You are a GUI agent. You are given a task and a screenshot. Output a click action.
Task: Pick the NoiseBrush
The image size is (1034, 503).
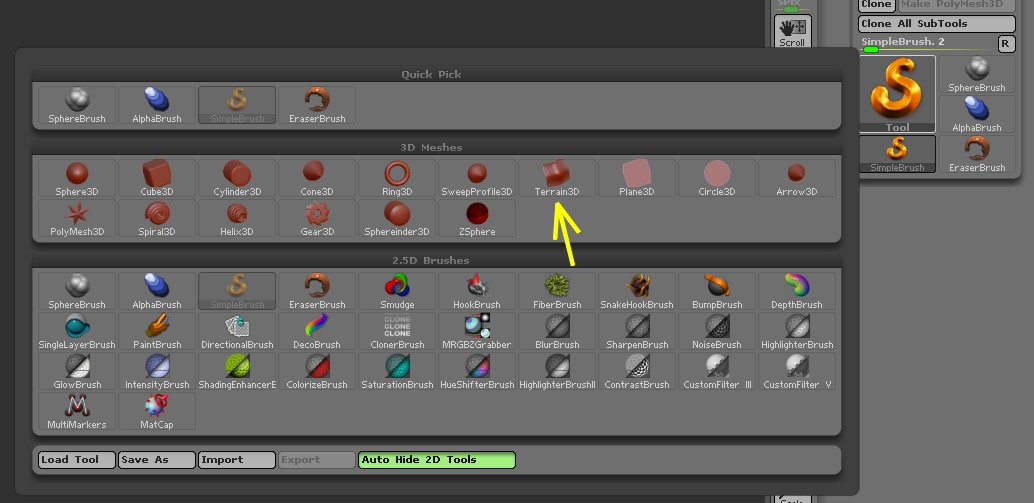[x=717, y=332]
